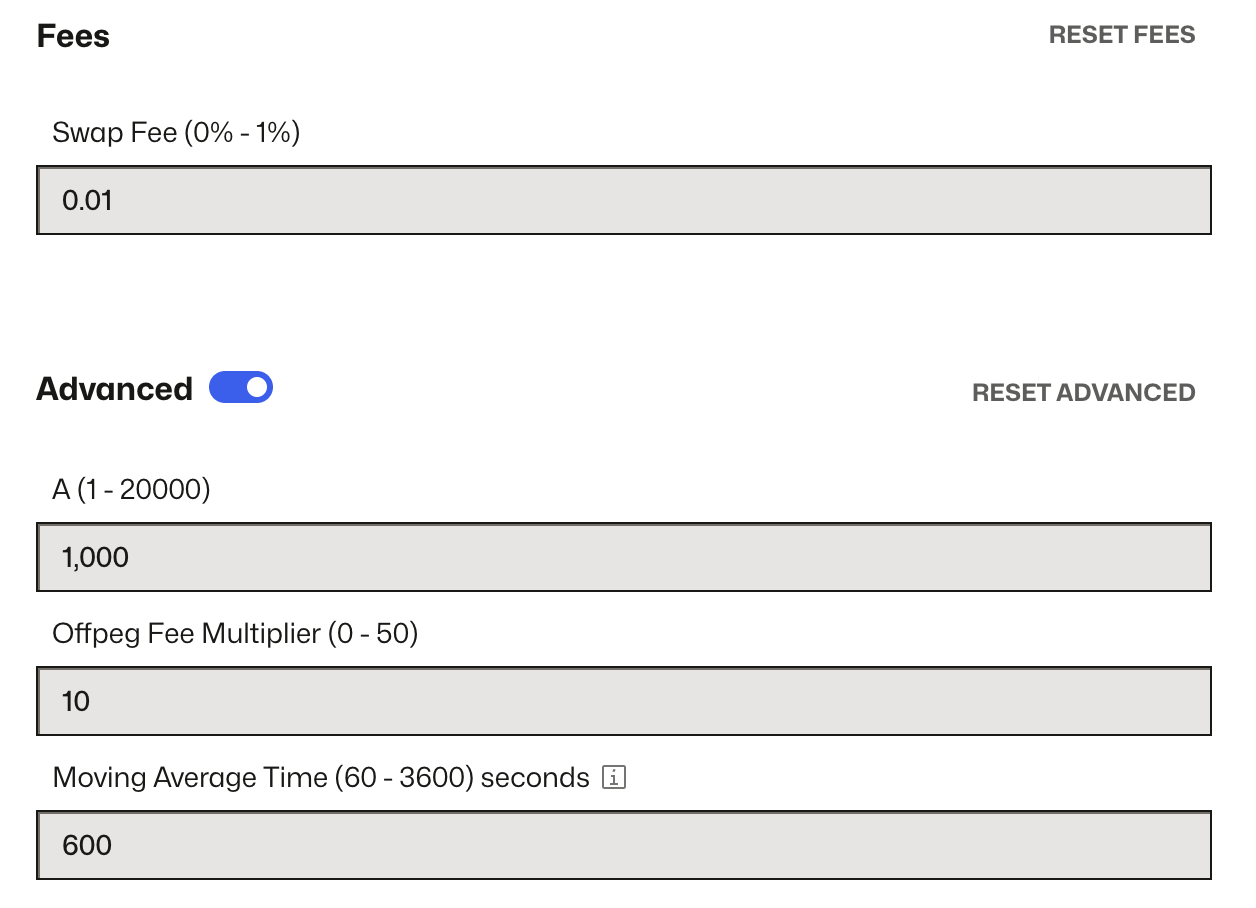
Task: Focus the Moving Average Time input field
Action: pos(623,845)
